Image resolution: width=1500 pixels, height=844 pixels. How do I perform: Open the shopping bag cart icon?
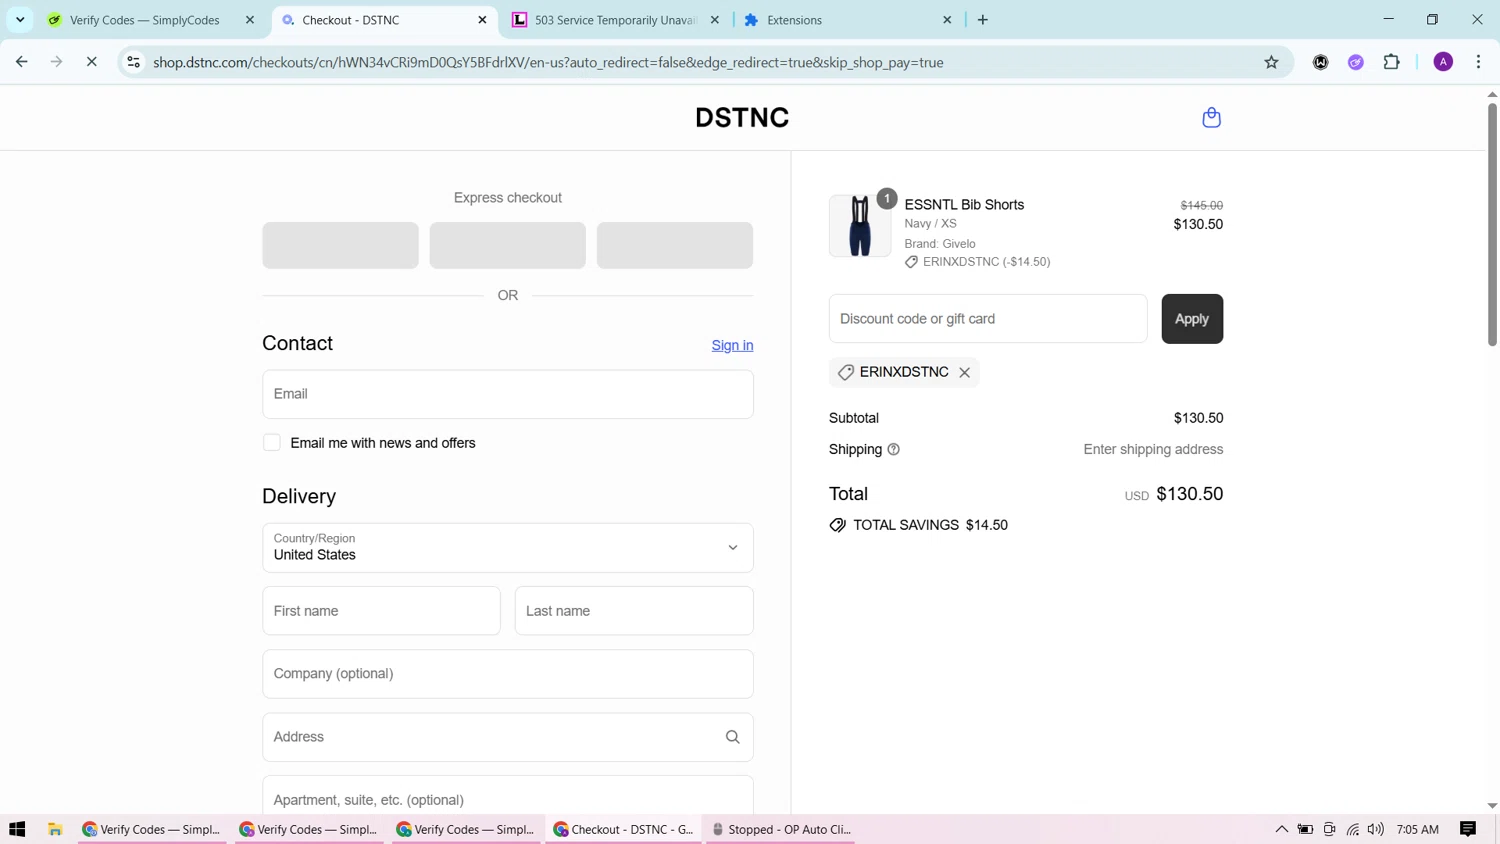(1211, 118)
